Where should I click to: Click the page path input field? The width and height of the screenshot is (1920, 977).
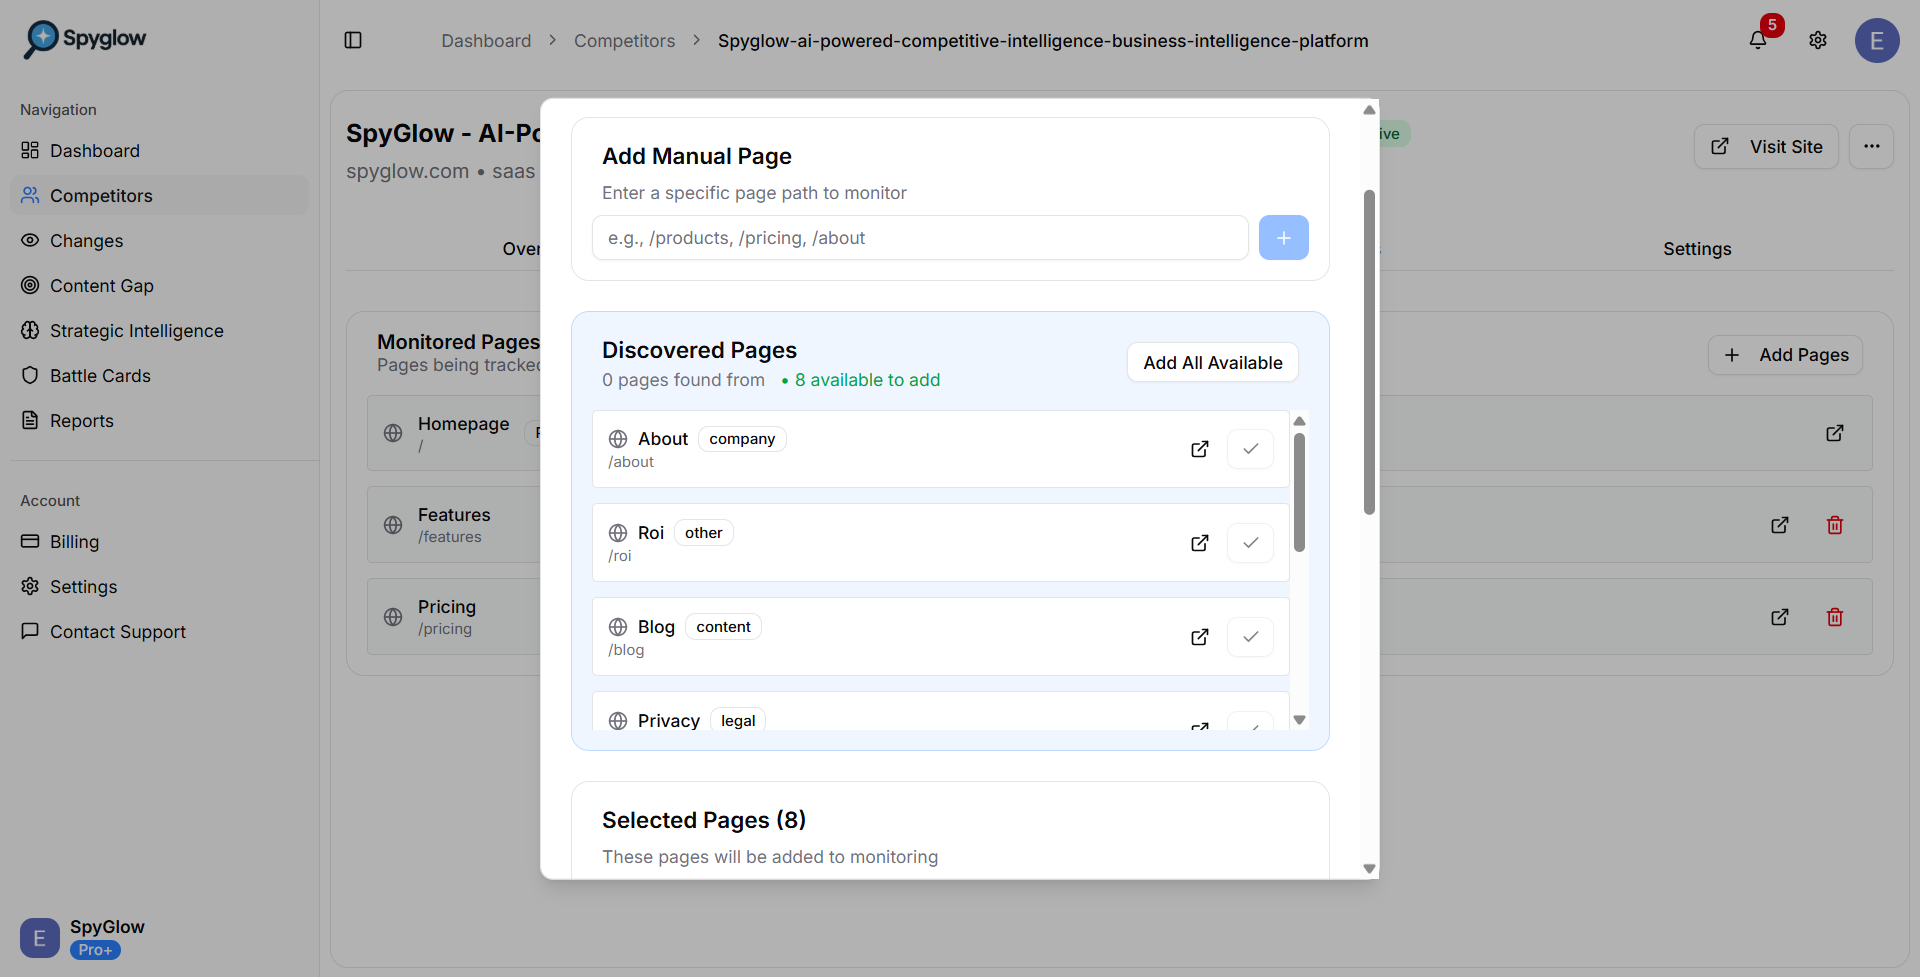click(920, 238)
